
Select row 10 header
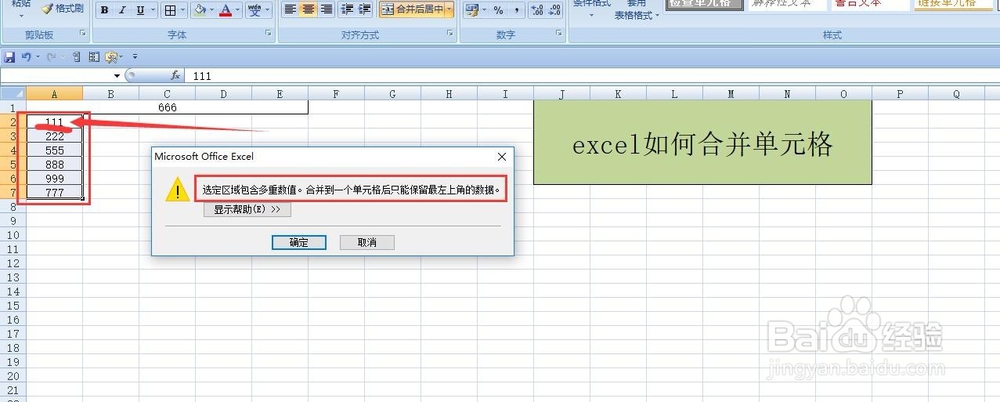pos(13,235)
